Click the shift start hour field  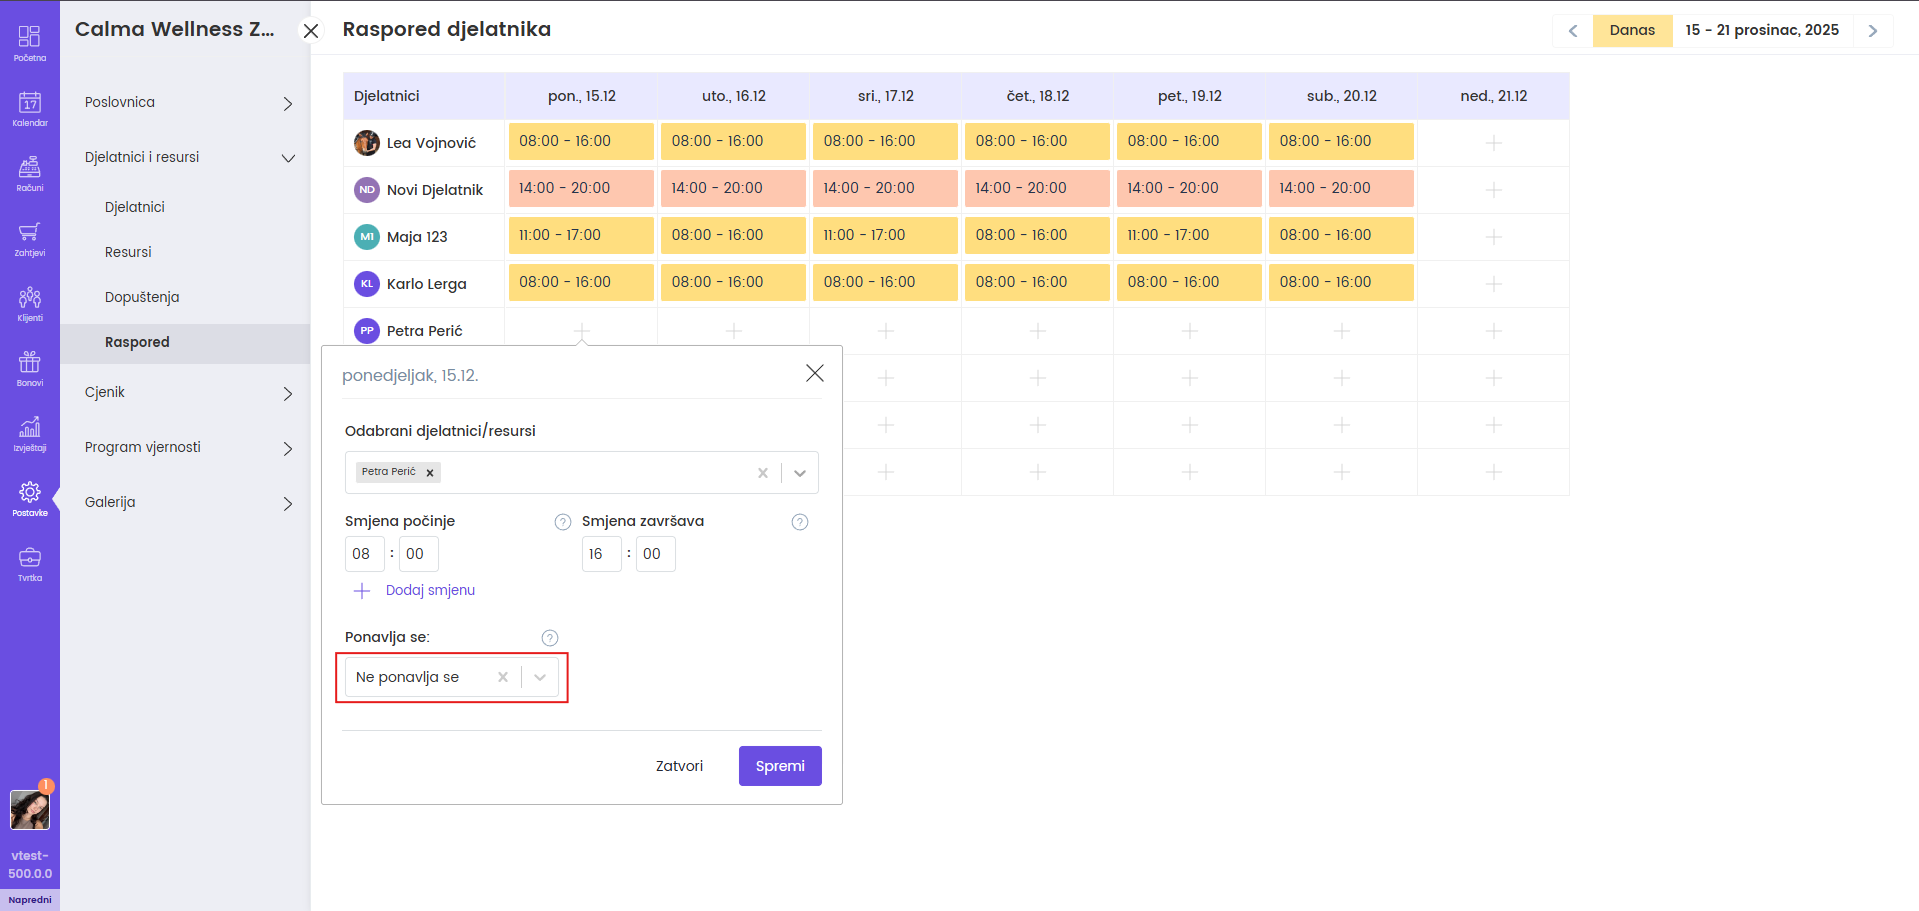click(364, 554)
